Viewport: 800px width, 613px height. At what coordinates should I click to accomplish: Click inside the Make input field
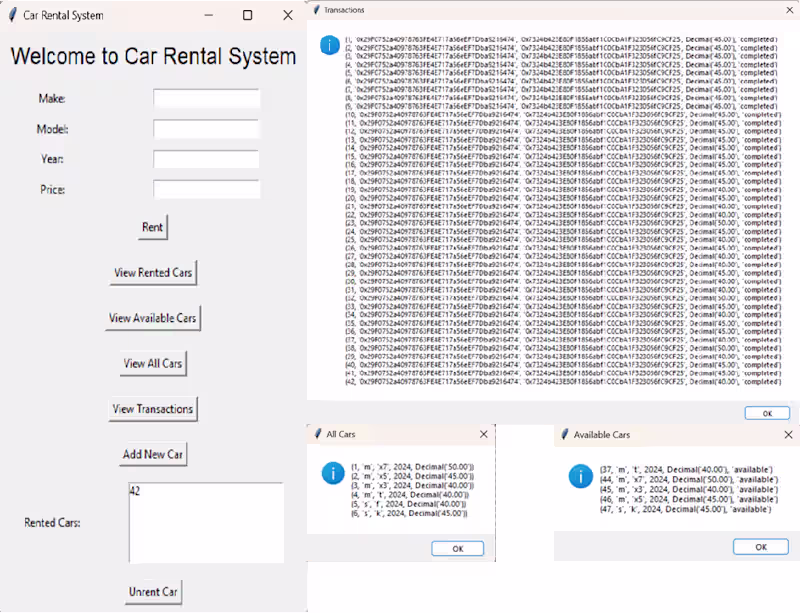coord(205,99)
